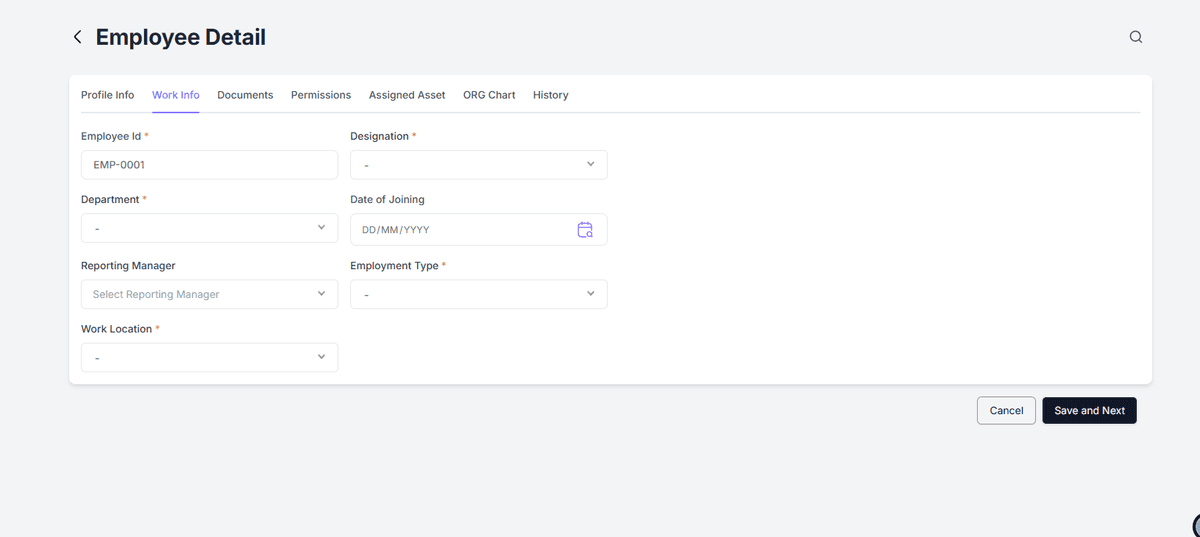Open the Permissions tab
The image size is (1200, 537).
321,95
